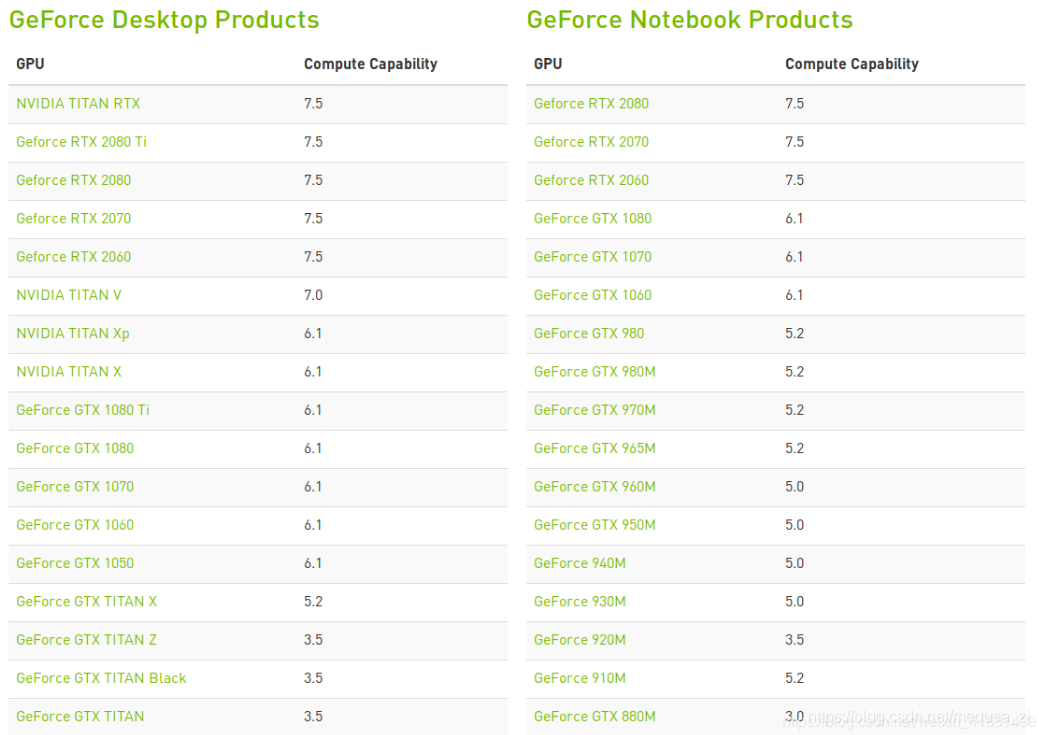Open the GeForce GTX 880M link

(x=595, y=716)
